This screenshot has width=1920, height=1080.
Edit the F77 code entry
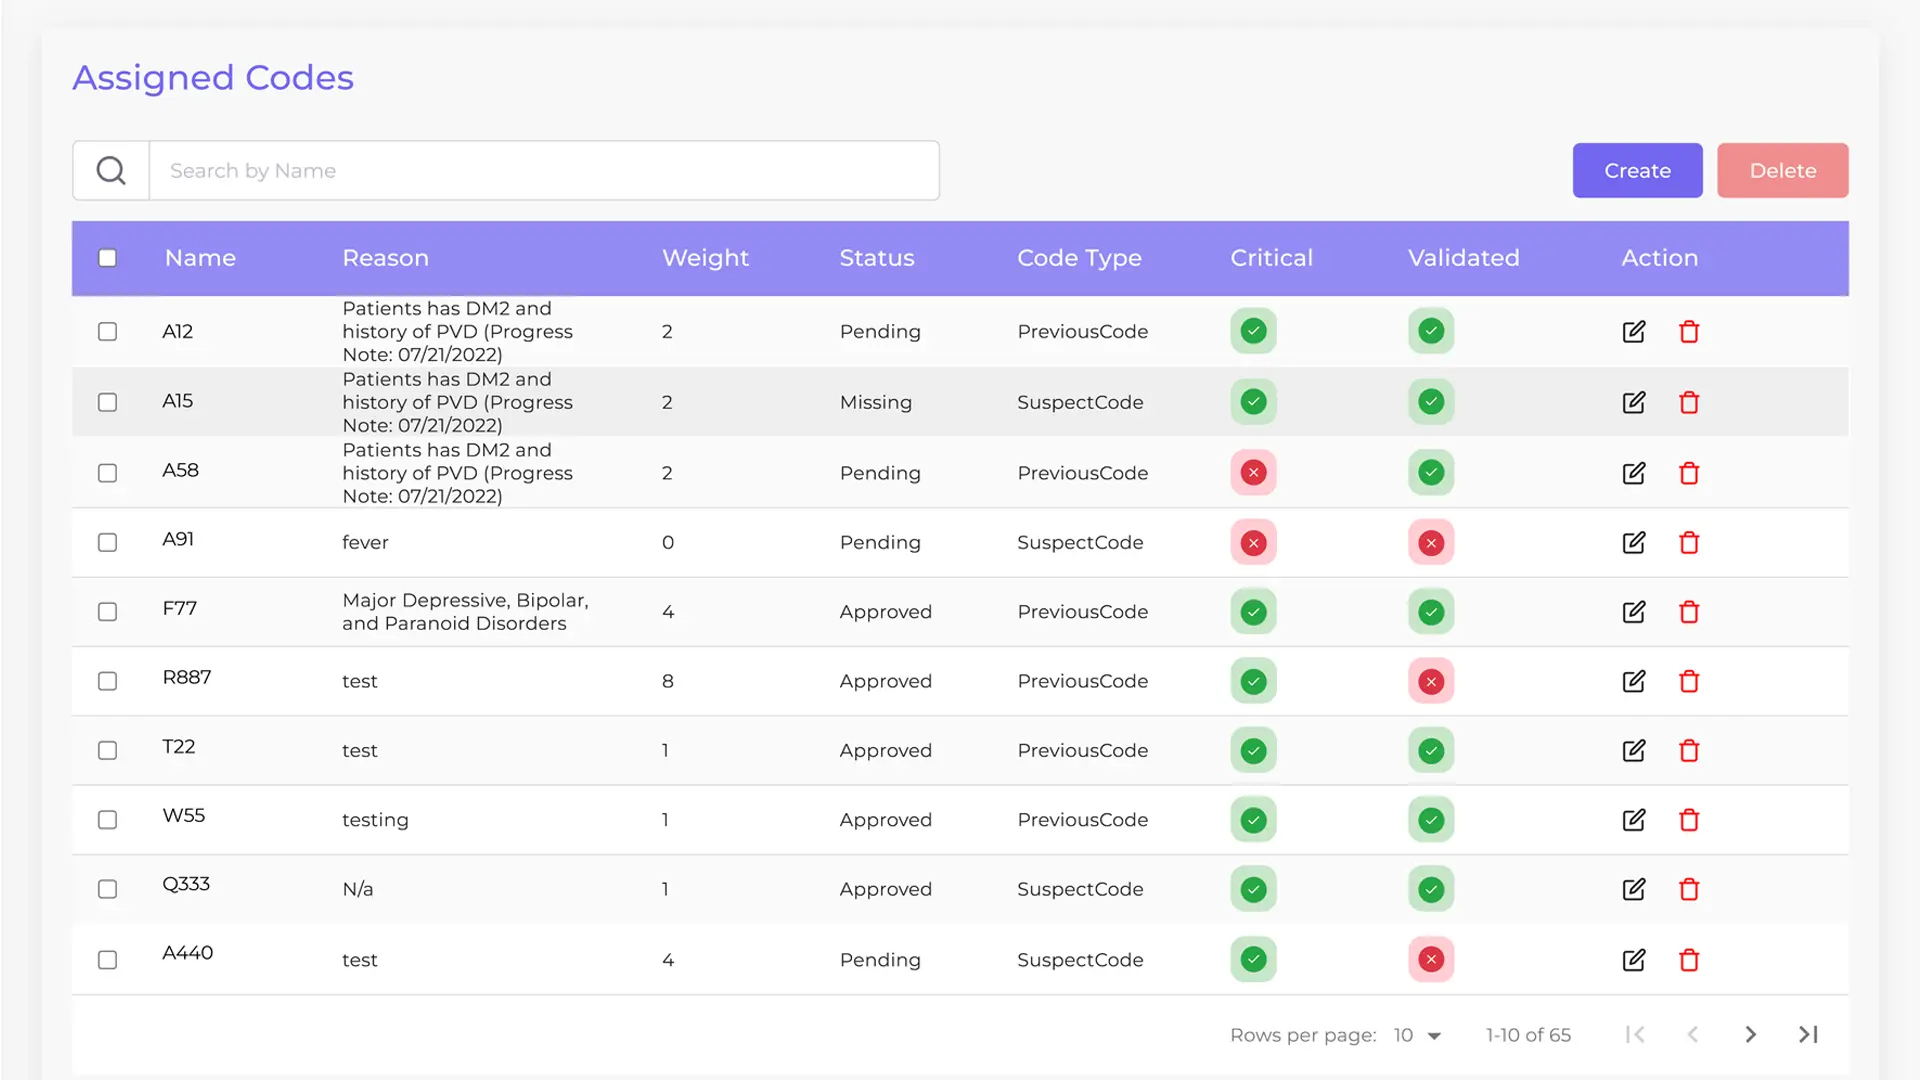pos(1633,612)
